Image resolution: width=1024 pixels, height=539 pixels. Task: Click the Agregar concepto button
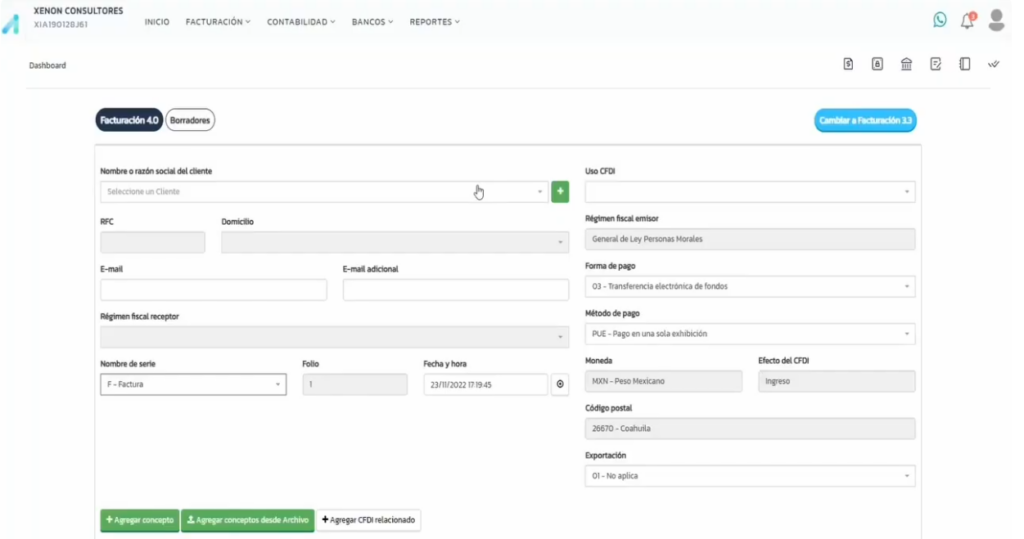pos(139,520)
